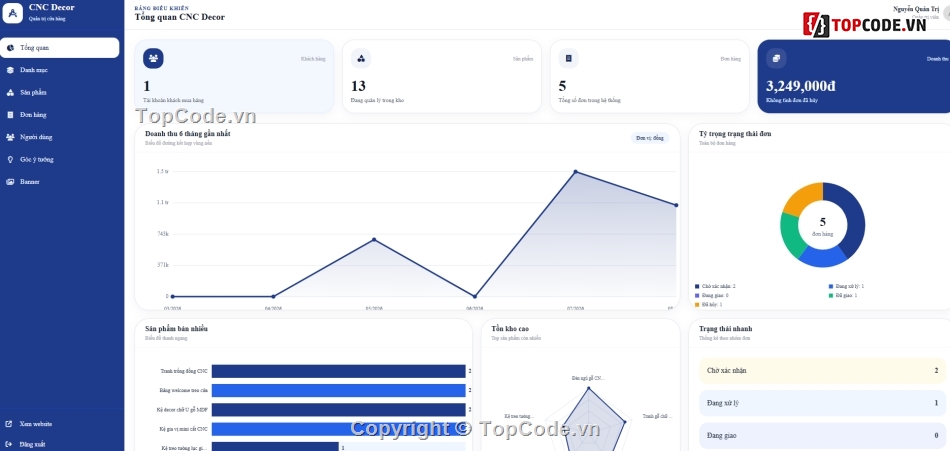Click the Tỷ trọng trạng thái đơn heading
This screenshot has width=950, height=451.
[735, 133]
